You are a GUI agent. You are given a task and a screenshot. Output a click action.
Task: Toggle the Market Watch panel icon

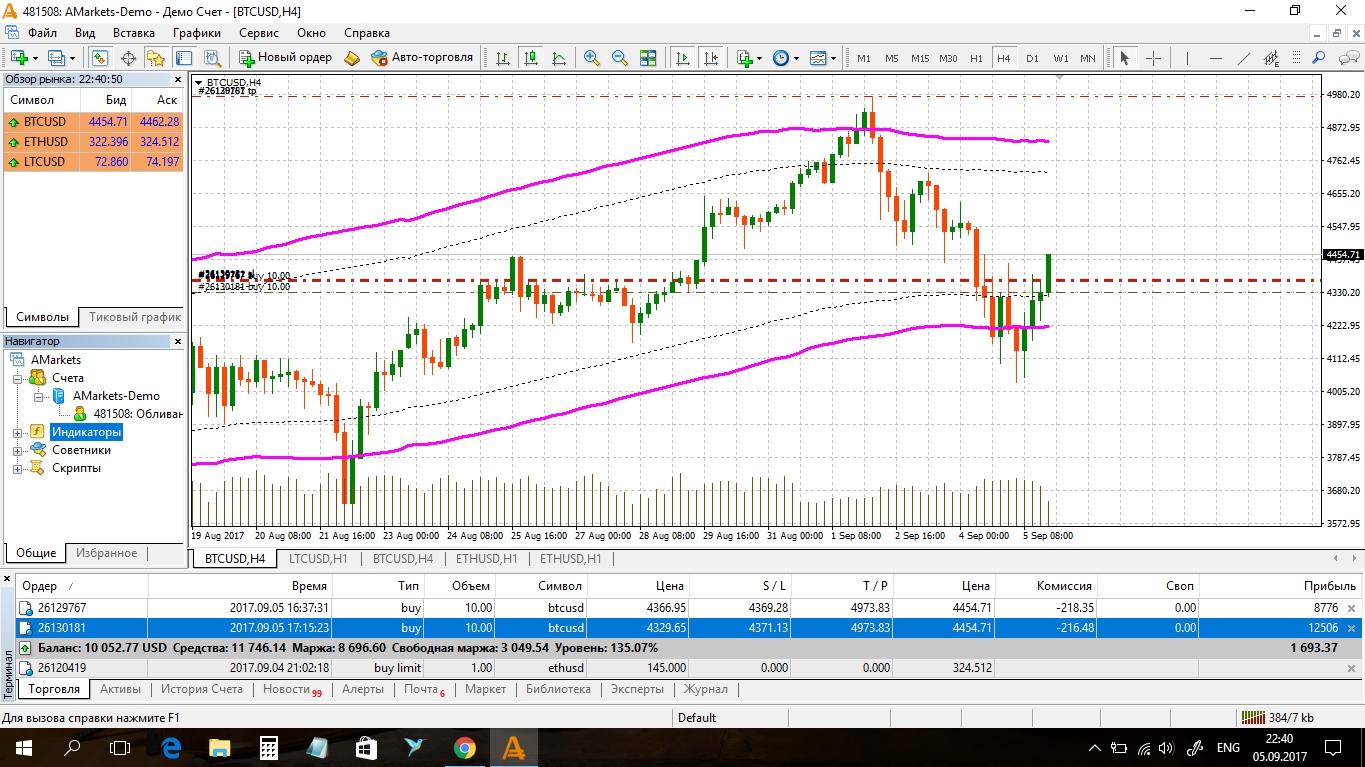100,58
